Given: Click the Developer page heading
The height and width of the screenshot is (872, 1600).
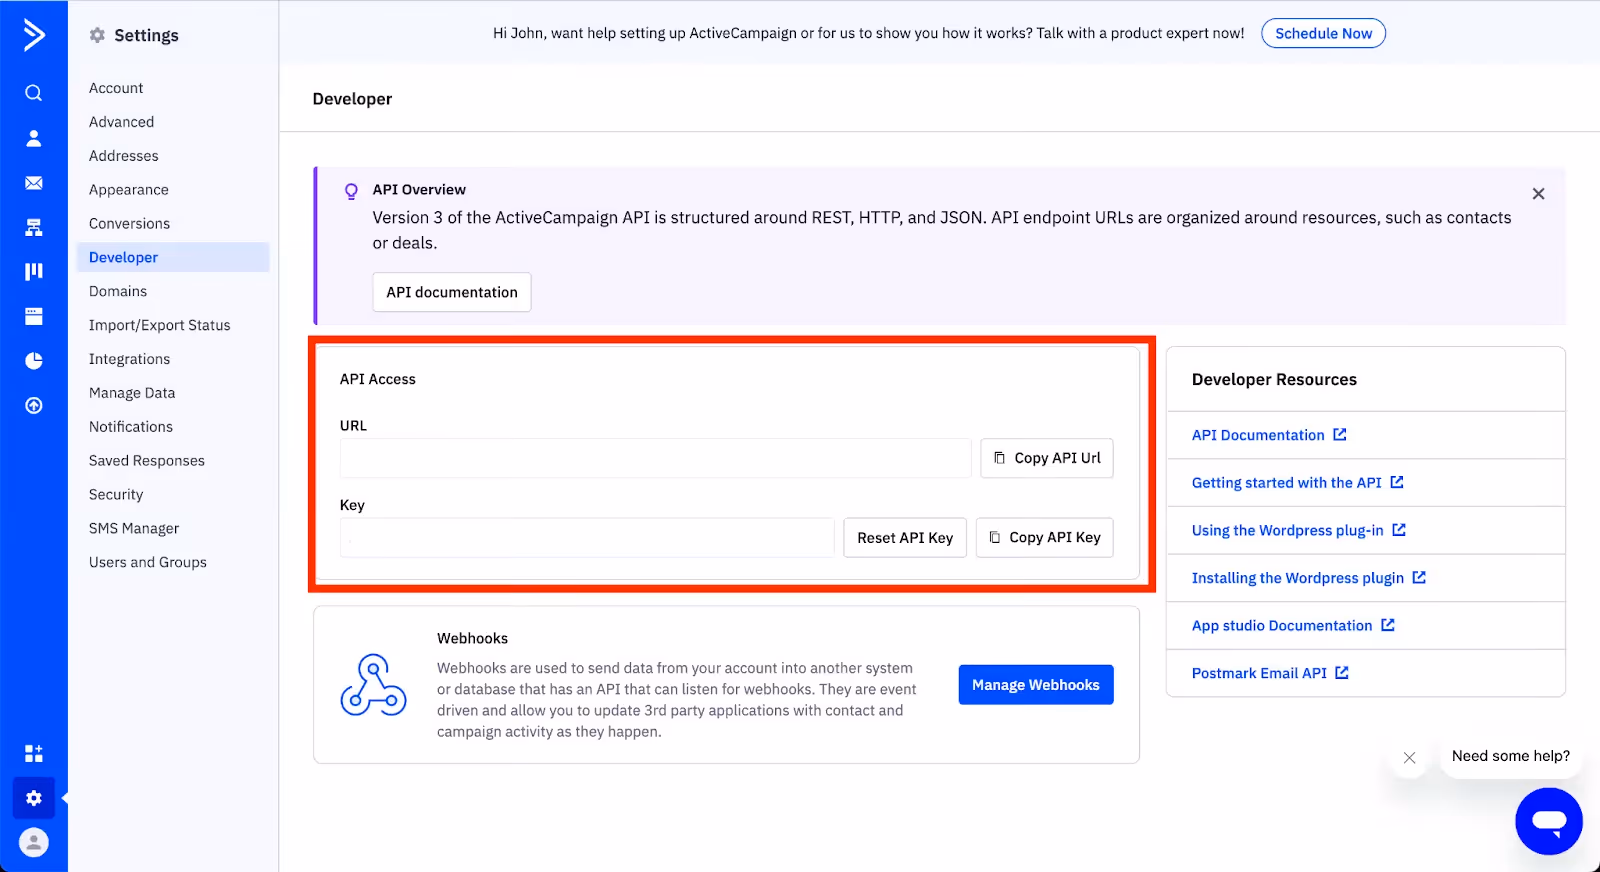Looking at the screenshot, I should pyautogui.click(x=352, y=99).
